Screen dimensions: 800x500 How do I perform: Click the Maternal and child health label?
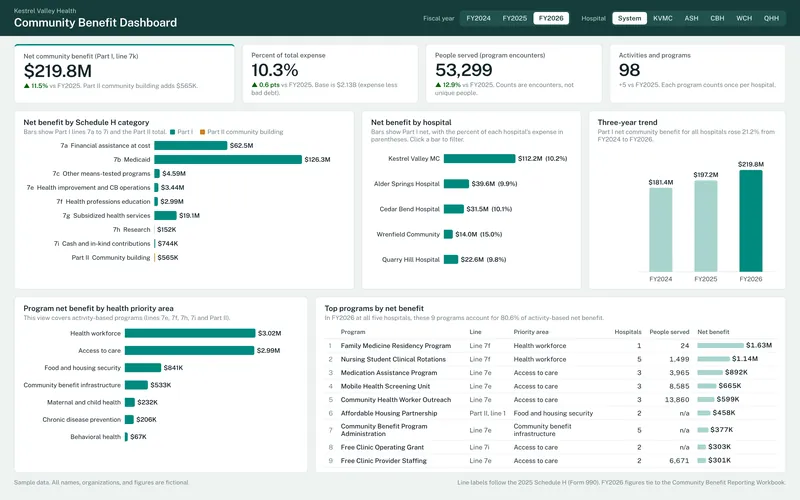coord(84,403)
